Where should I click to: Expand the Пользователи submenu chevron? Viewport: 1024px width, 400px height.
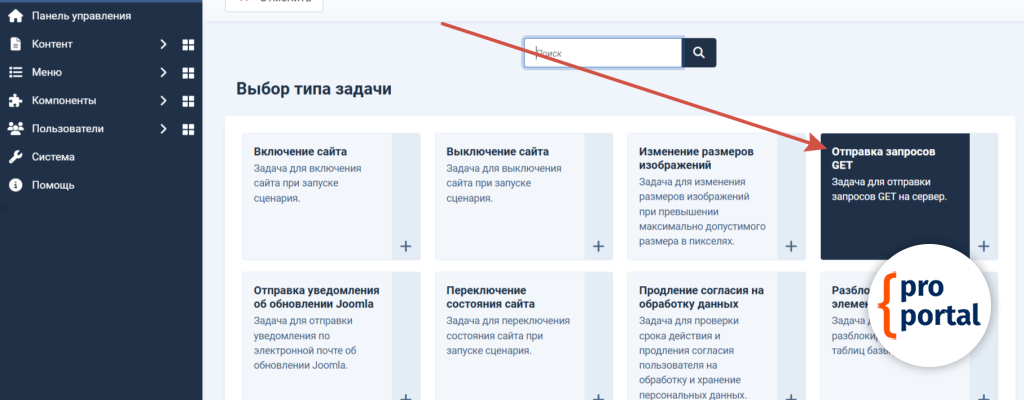[163, 129]
